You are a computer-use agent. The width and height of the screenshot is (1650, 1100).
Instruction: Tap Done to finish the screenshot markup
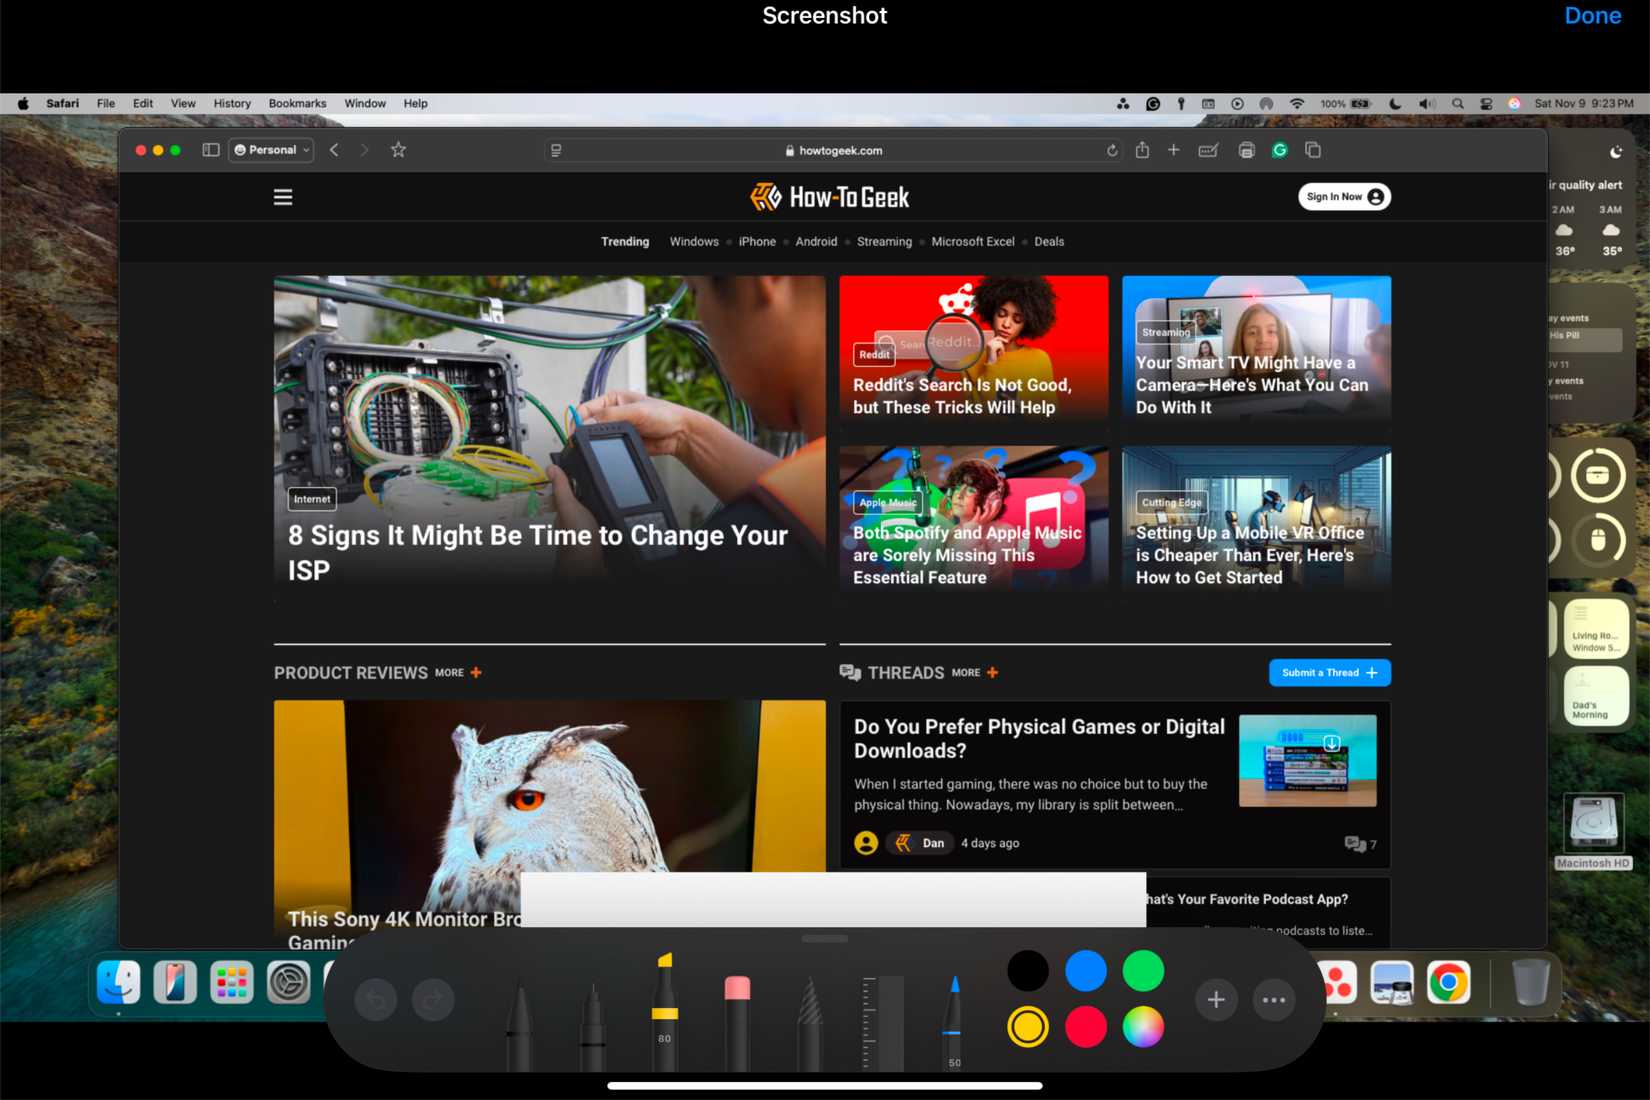[1592, 16]
